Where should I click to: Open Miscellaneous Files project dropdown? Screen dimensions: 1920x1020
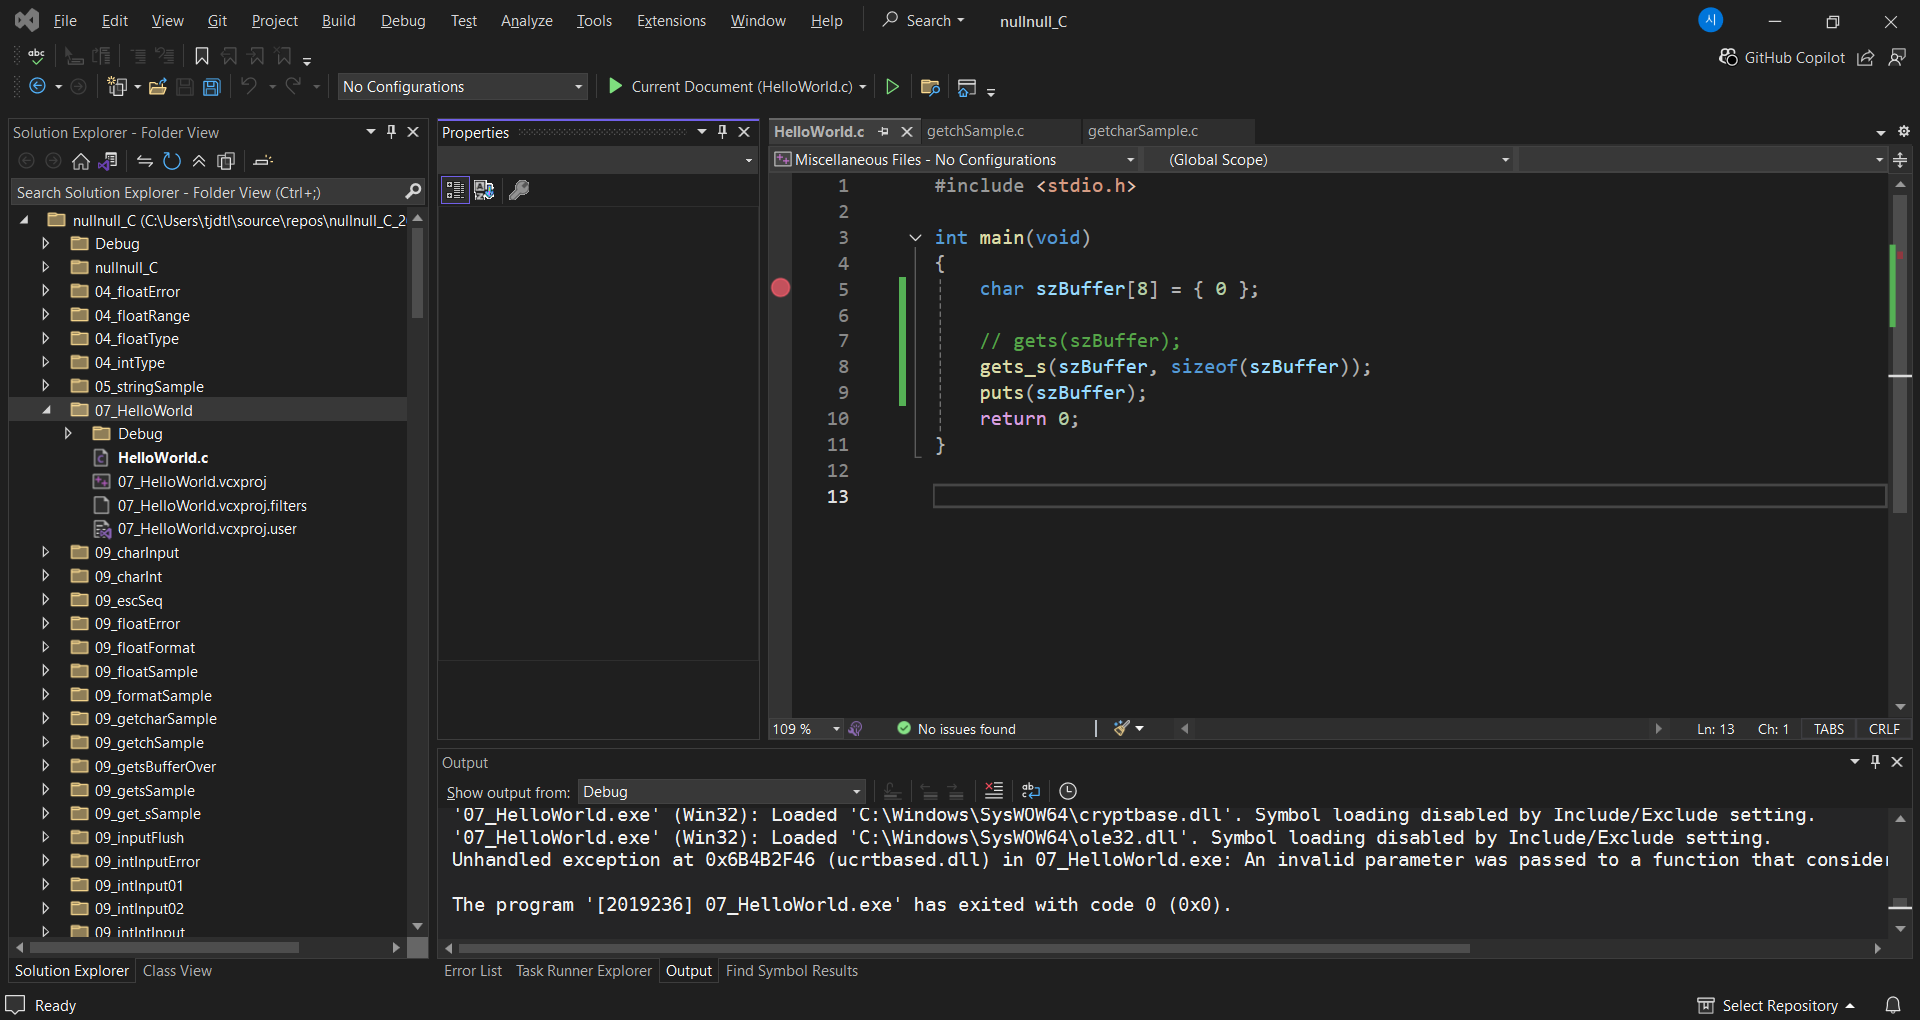(955, 160)
